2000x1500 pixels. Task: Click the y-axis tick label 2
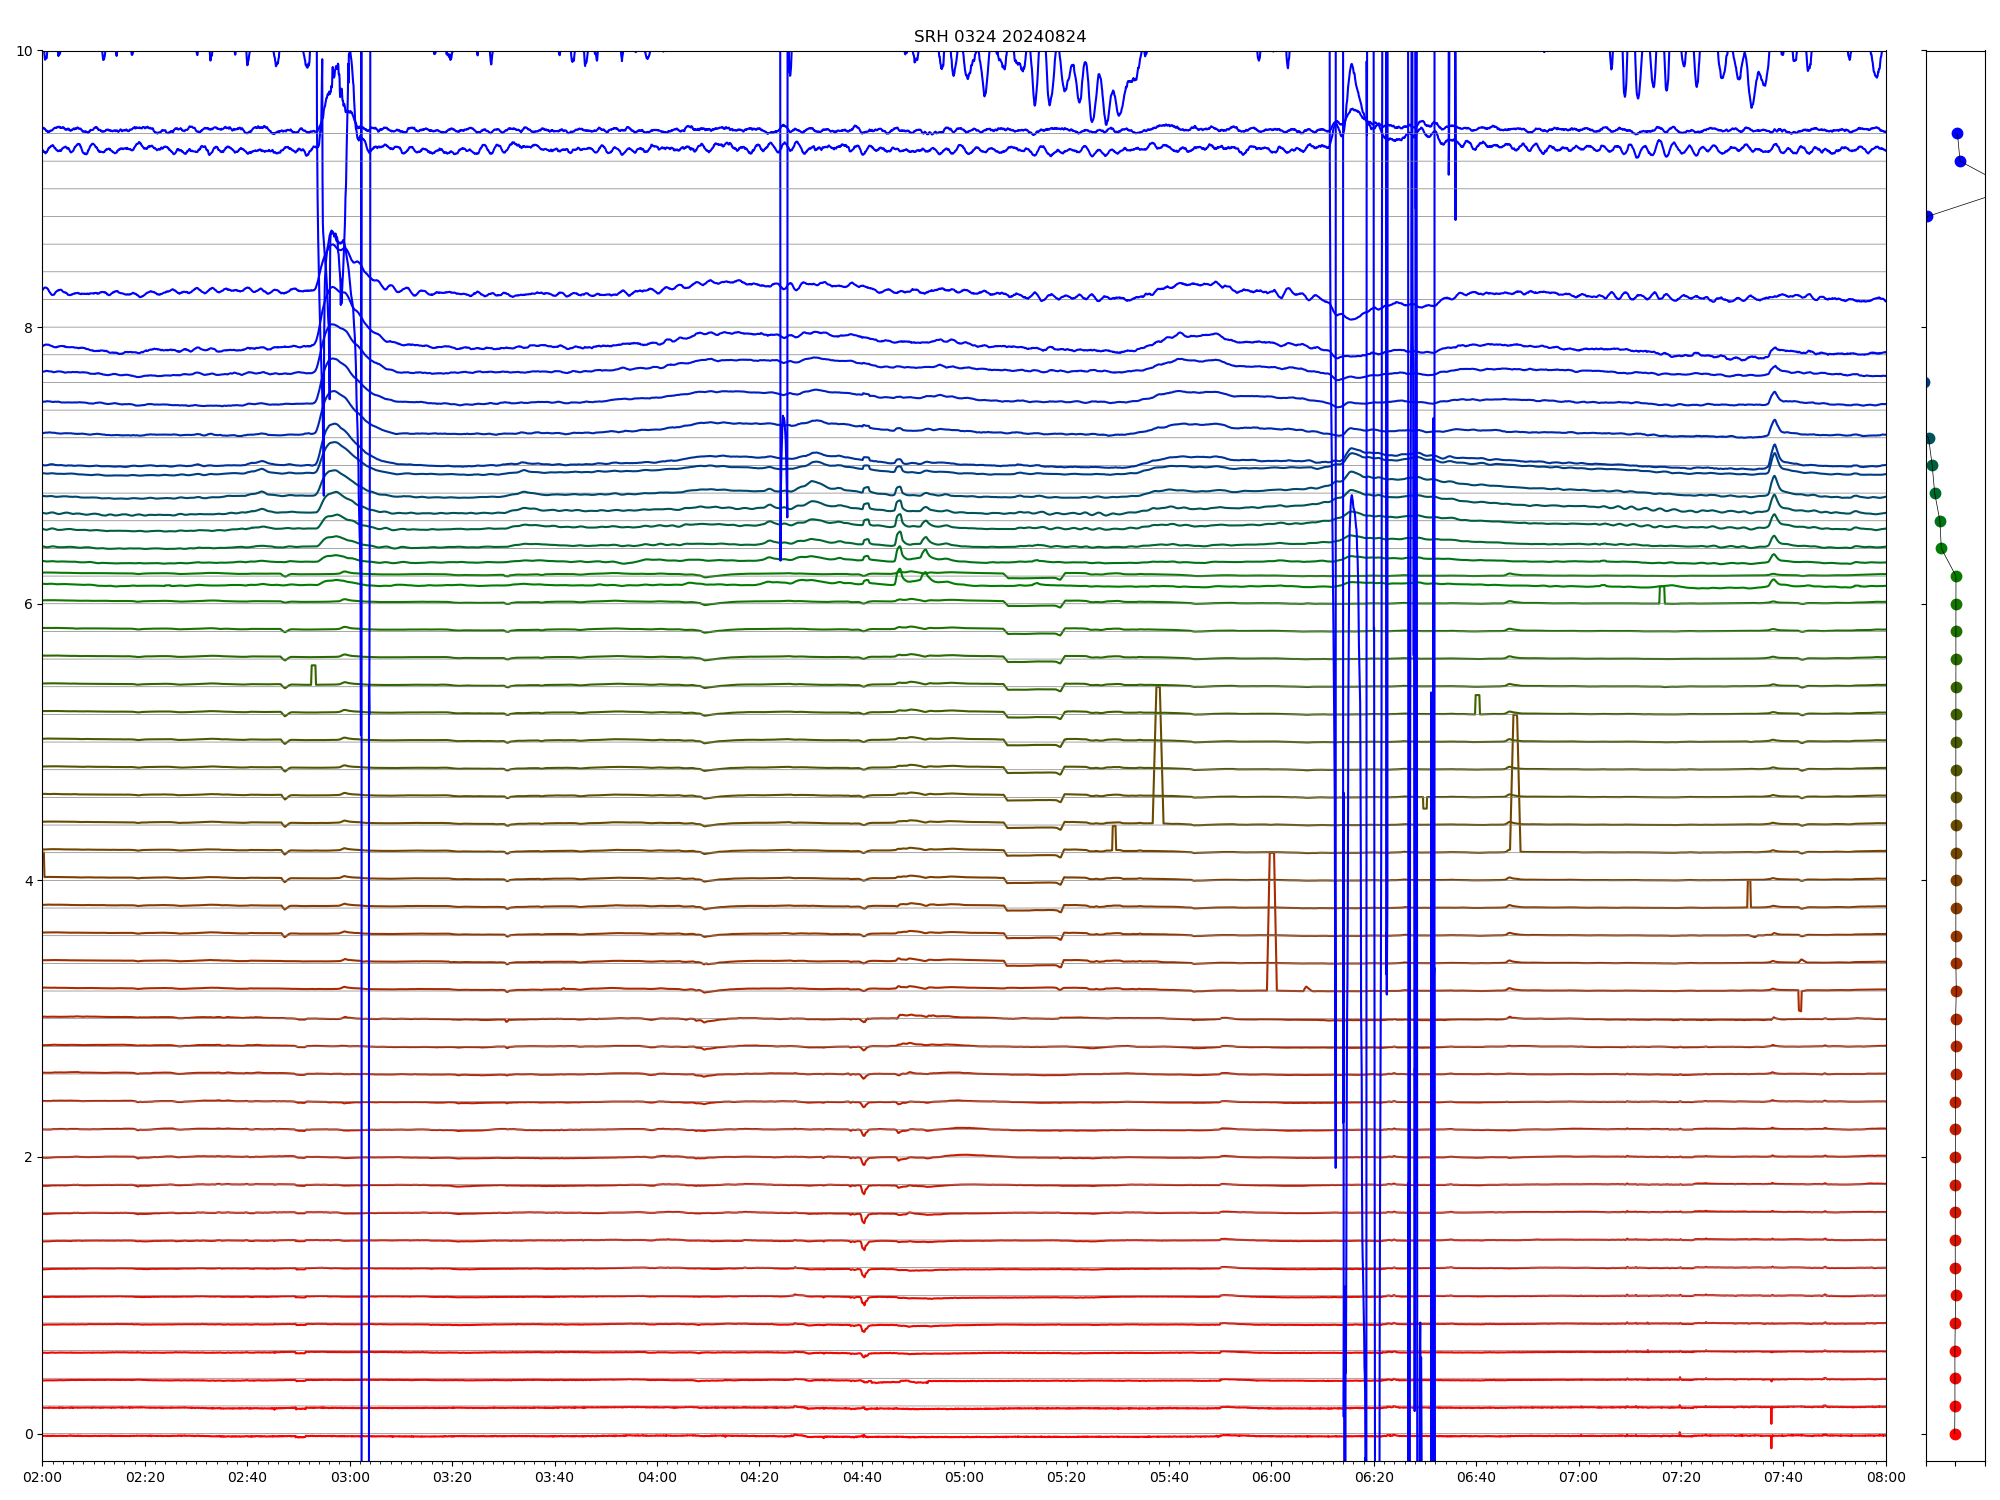(x=28, y=1157)
